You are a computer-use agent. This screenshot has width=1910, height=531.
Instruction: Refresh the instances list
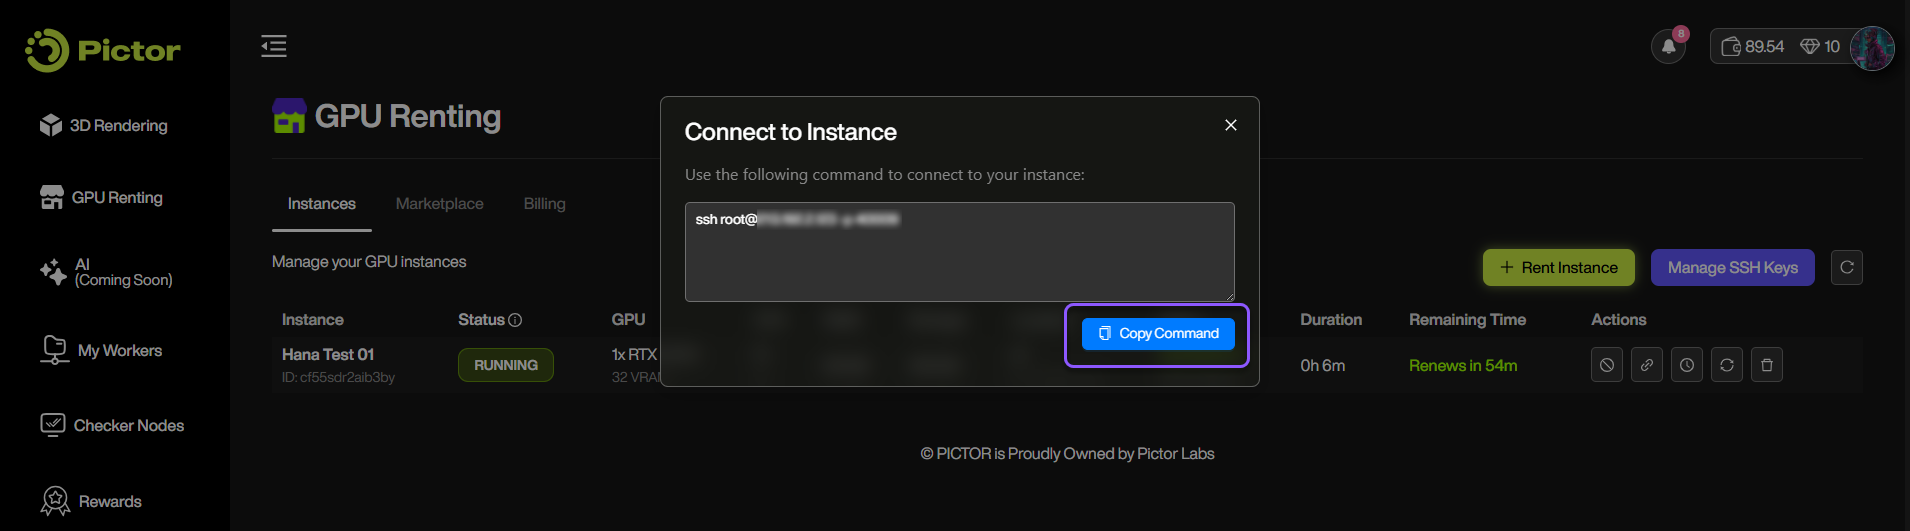(1847, 267)
